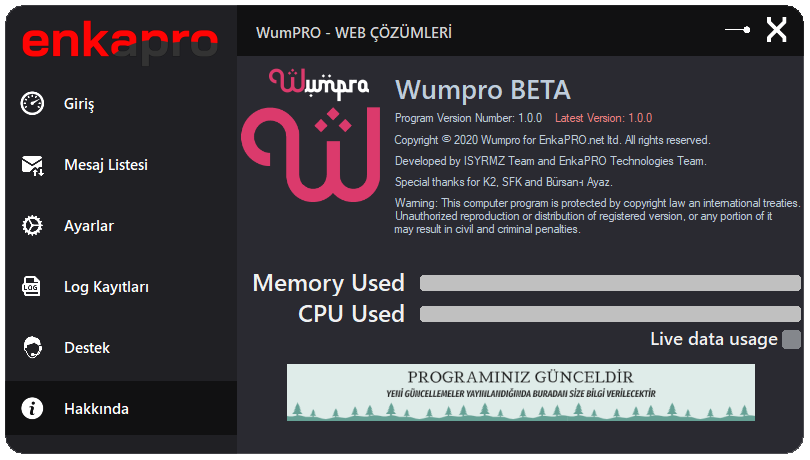810x460 pixels.
Task: Open the Log Kayıtları section
Action: click(x=121, y=287)
